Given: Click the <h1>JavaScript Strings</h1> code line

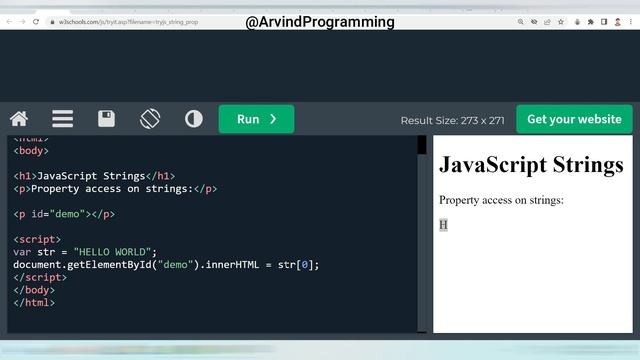Looking at the screenshot, I should pyautogui.click(x=94, y=176).
